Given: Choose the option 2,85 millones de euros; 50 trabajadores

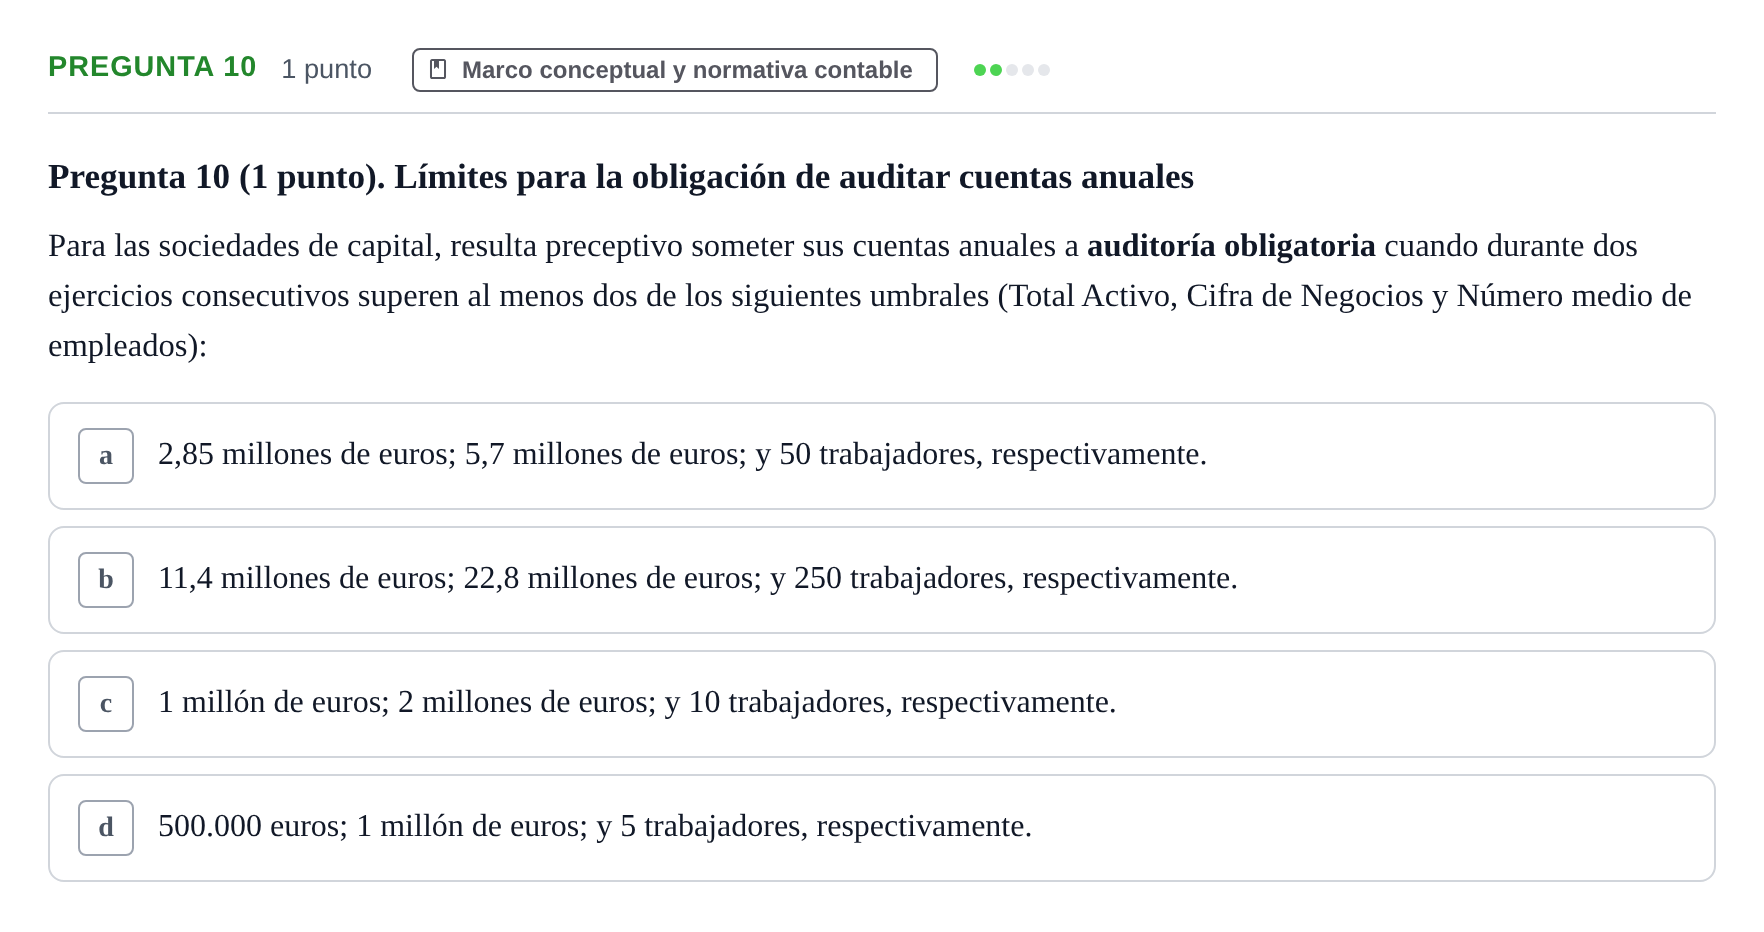Looking at the screenshot, I should click(x=882, y=456).
